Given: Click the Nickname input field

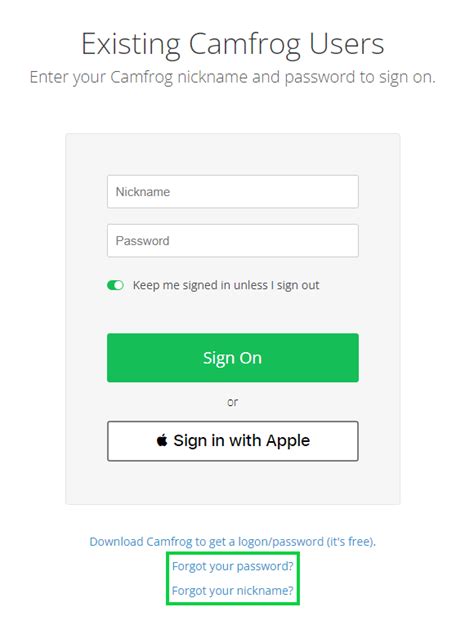Looking at the screenshot, I should tap(233, 192).
